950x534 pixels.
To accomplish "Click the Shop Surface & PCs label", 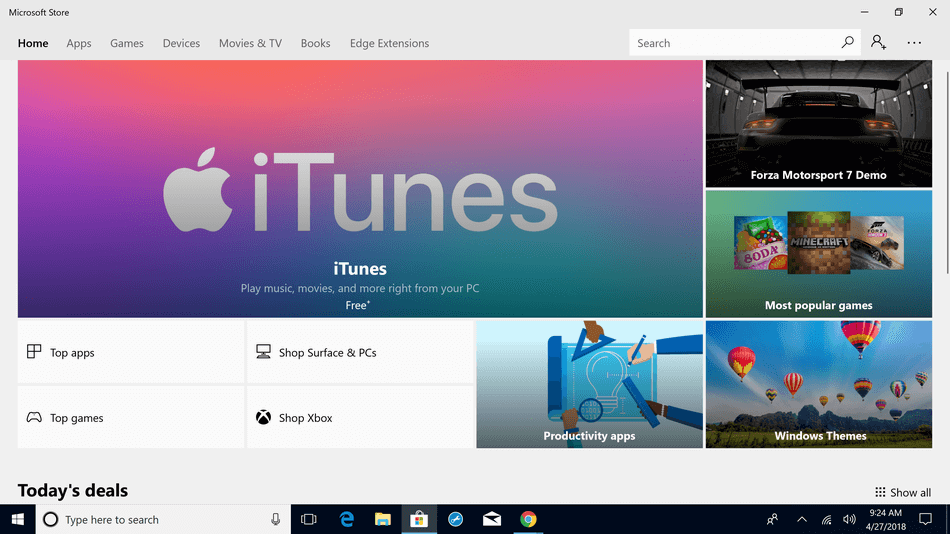I will coord(328,353).
